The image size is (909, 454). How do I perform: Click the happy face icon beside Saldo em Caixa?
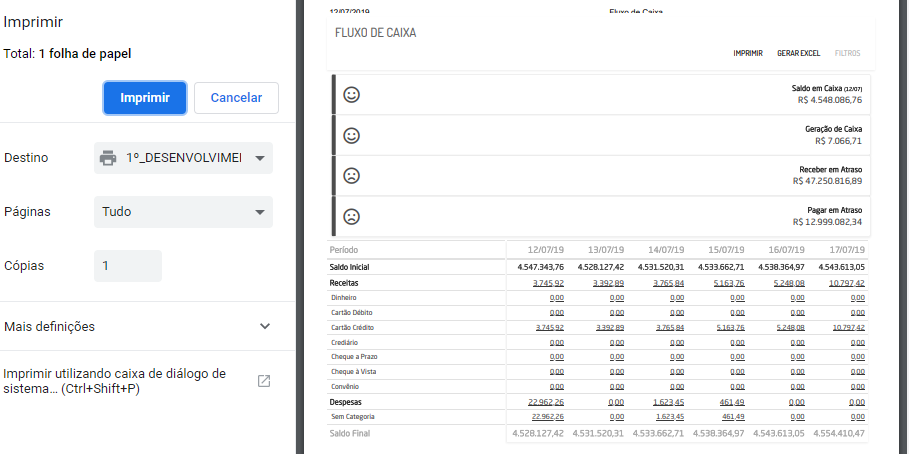point(351,95)
